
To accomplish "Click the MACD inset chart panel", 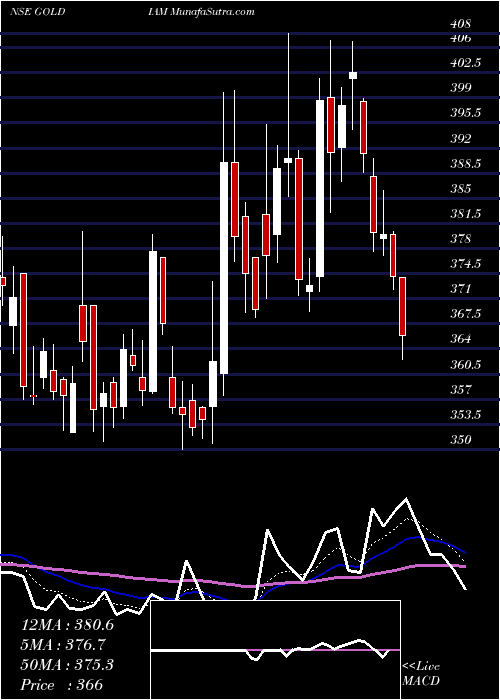I will (276, 650).
